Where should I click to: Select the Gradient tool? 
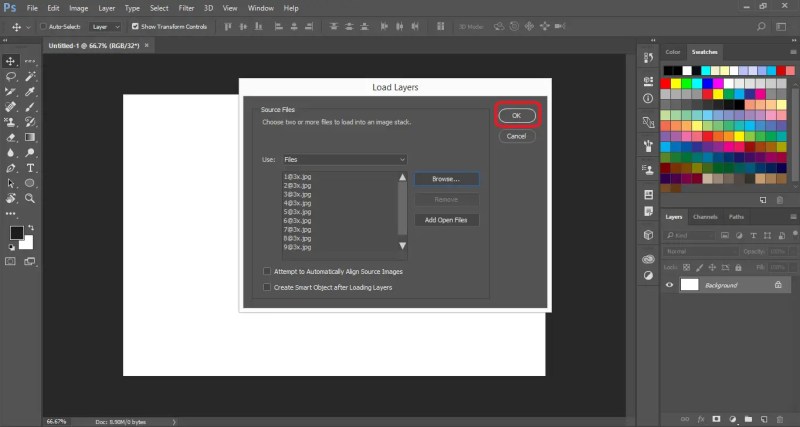(30, 137)
